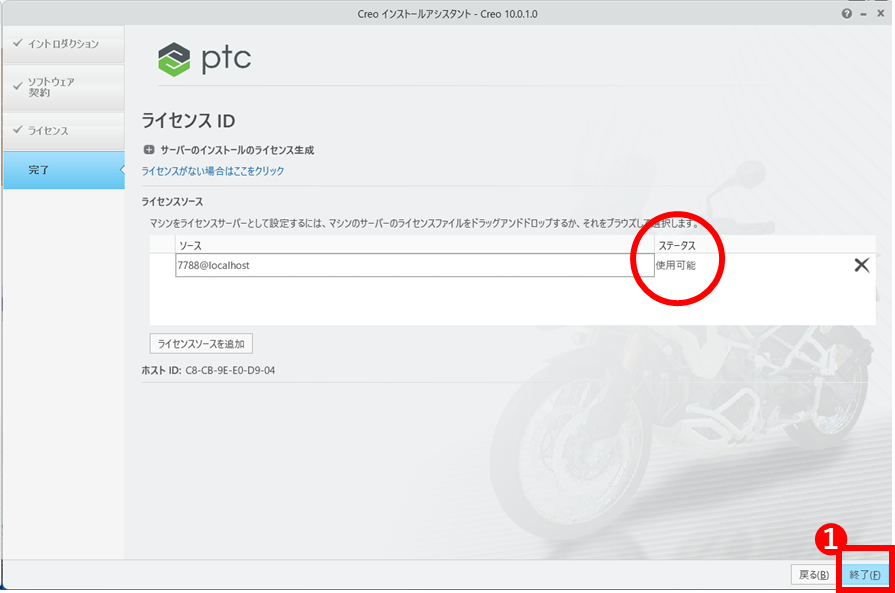The width and height of the screenshot is (895, 593).
Task: Click the help question mark icon in title bar
Action: [847, 13]
